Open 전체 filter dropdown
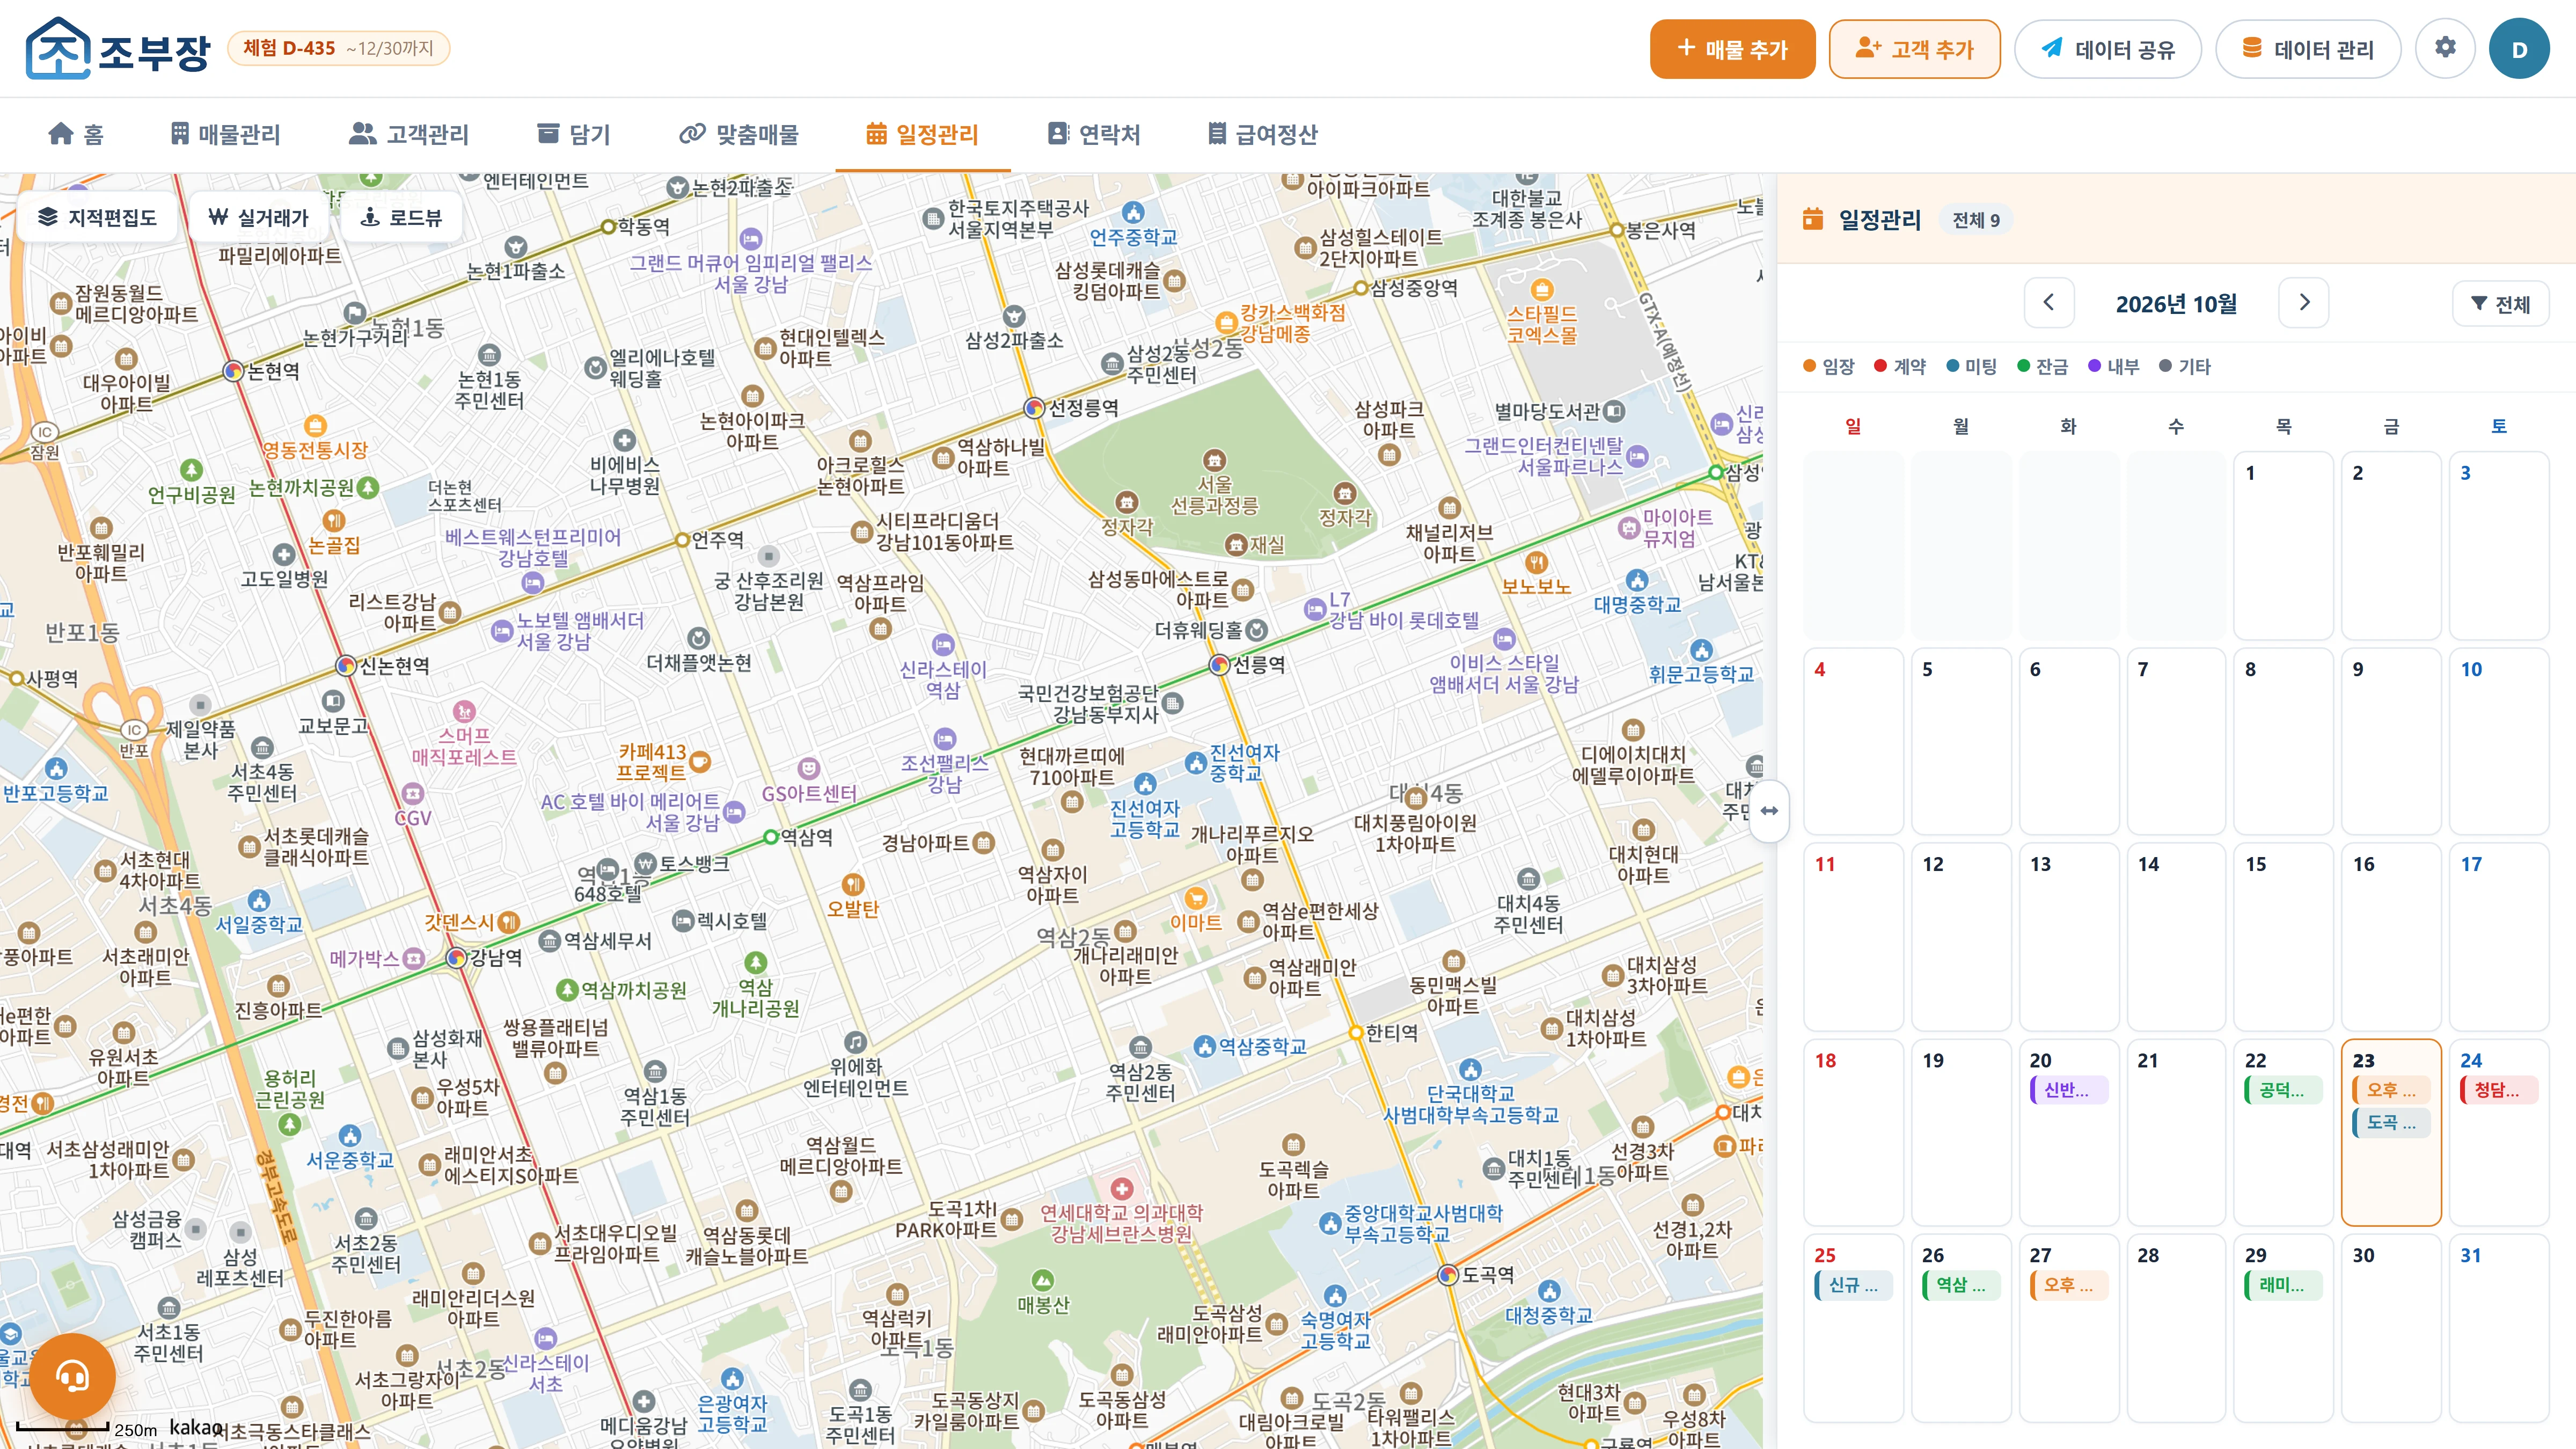This screenshot has height=1449, width=2576. coord(2500,303)
